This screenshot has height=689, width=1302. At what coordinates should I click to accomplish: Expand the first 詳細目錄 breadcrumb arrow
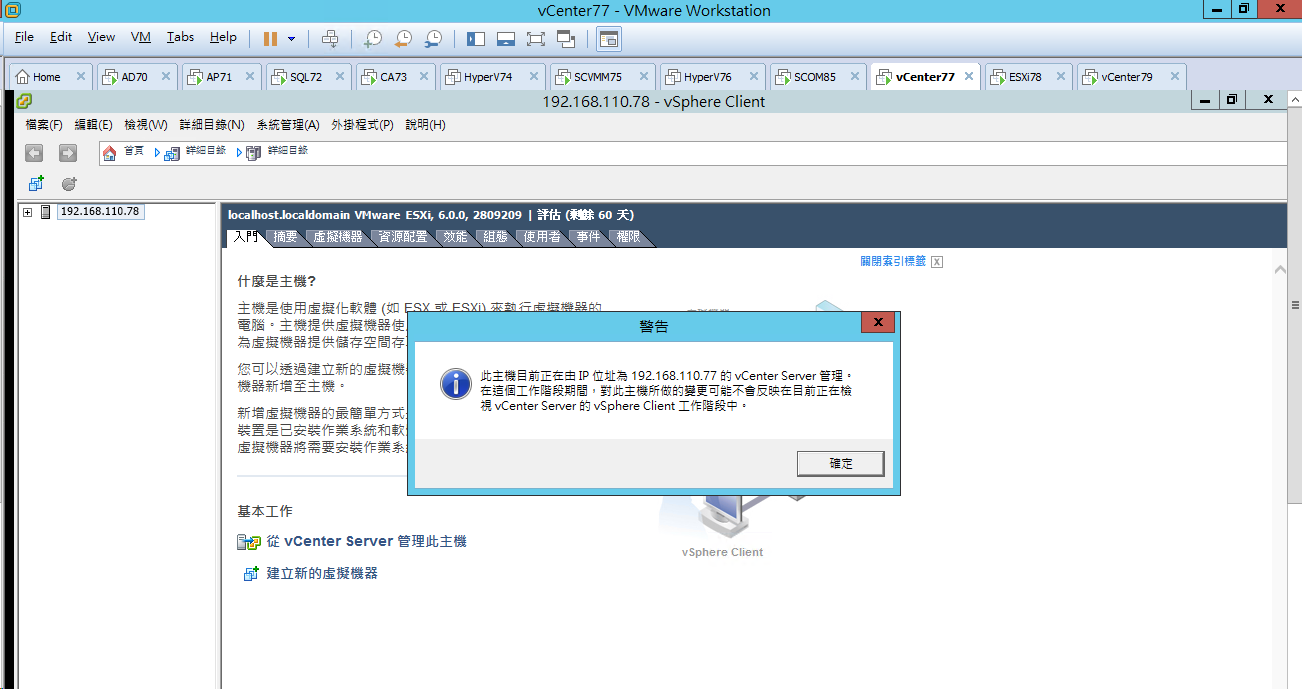157,152
